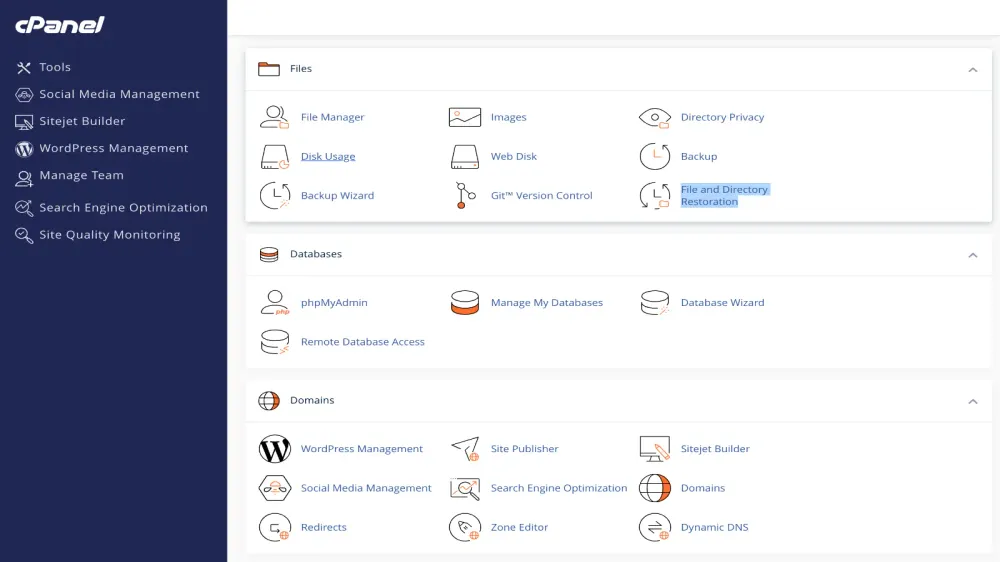Open Sitejet Builder icon in Domains section
The width and height of the screenshot is (1000, 562).
[655, 448]
